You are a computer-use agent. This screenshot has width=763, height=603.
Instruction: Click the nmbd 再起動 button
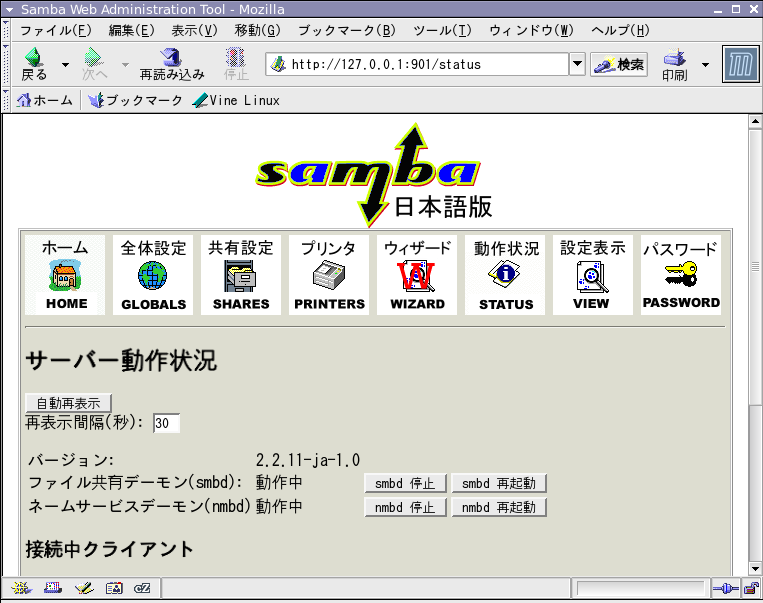click(499, 507)
